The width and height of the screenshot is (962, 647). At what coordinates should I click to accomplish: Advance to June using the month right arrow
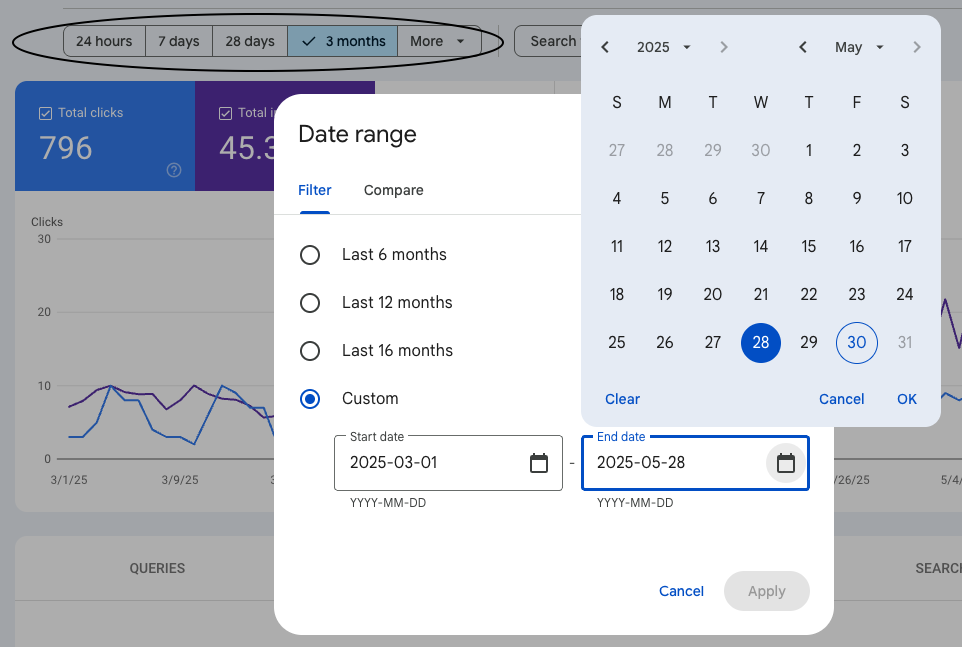pos(917,46)
